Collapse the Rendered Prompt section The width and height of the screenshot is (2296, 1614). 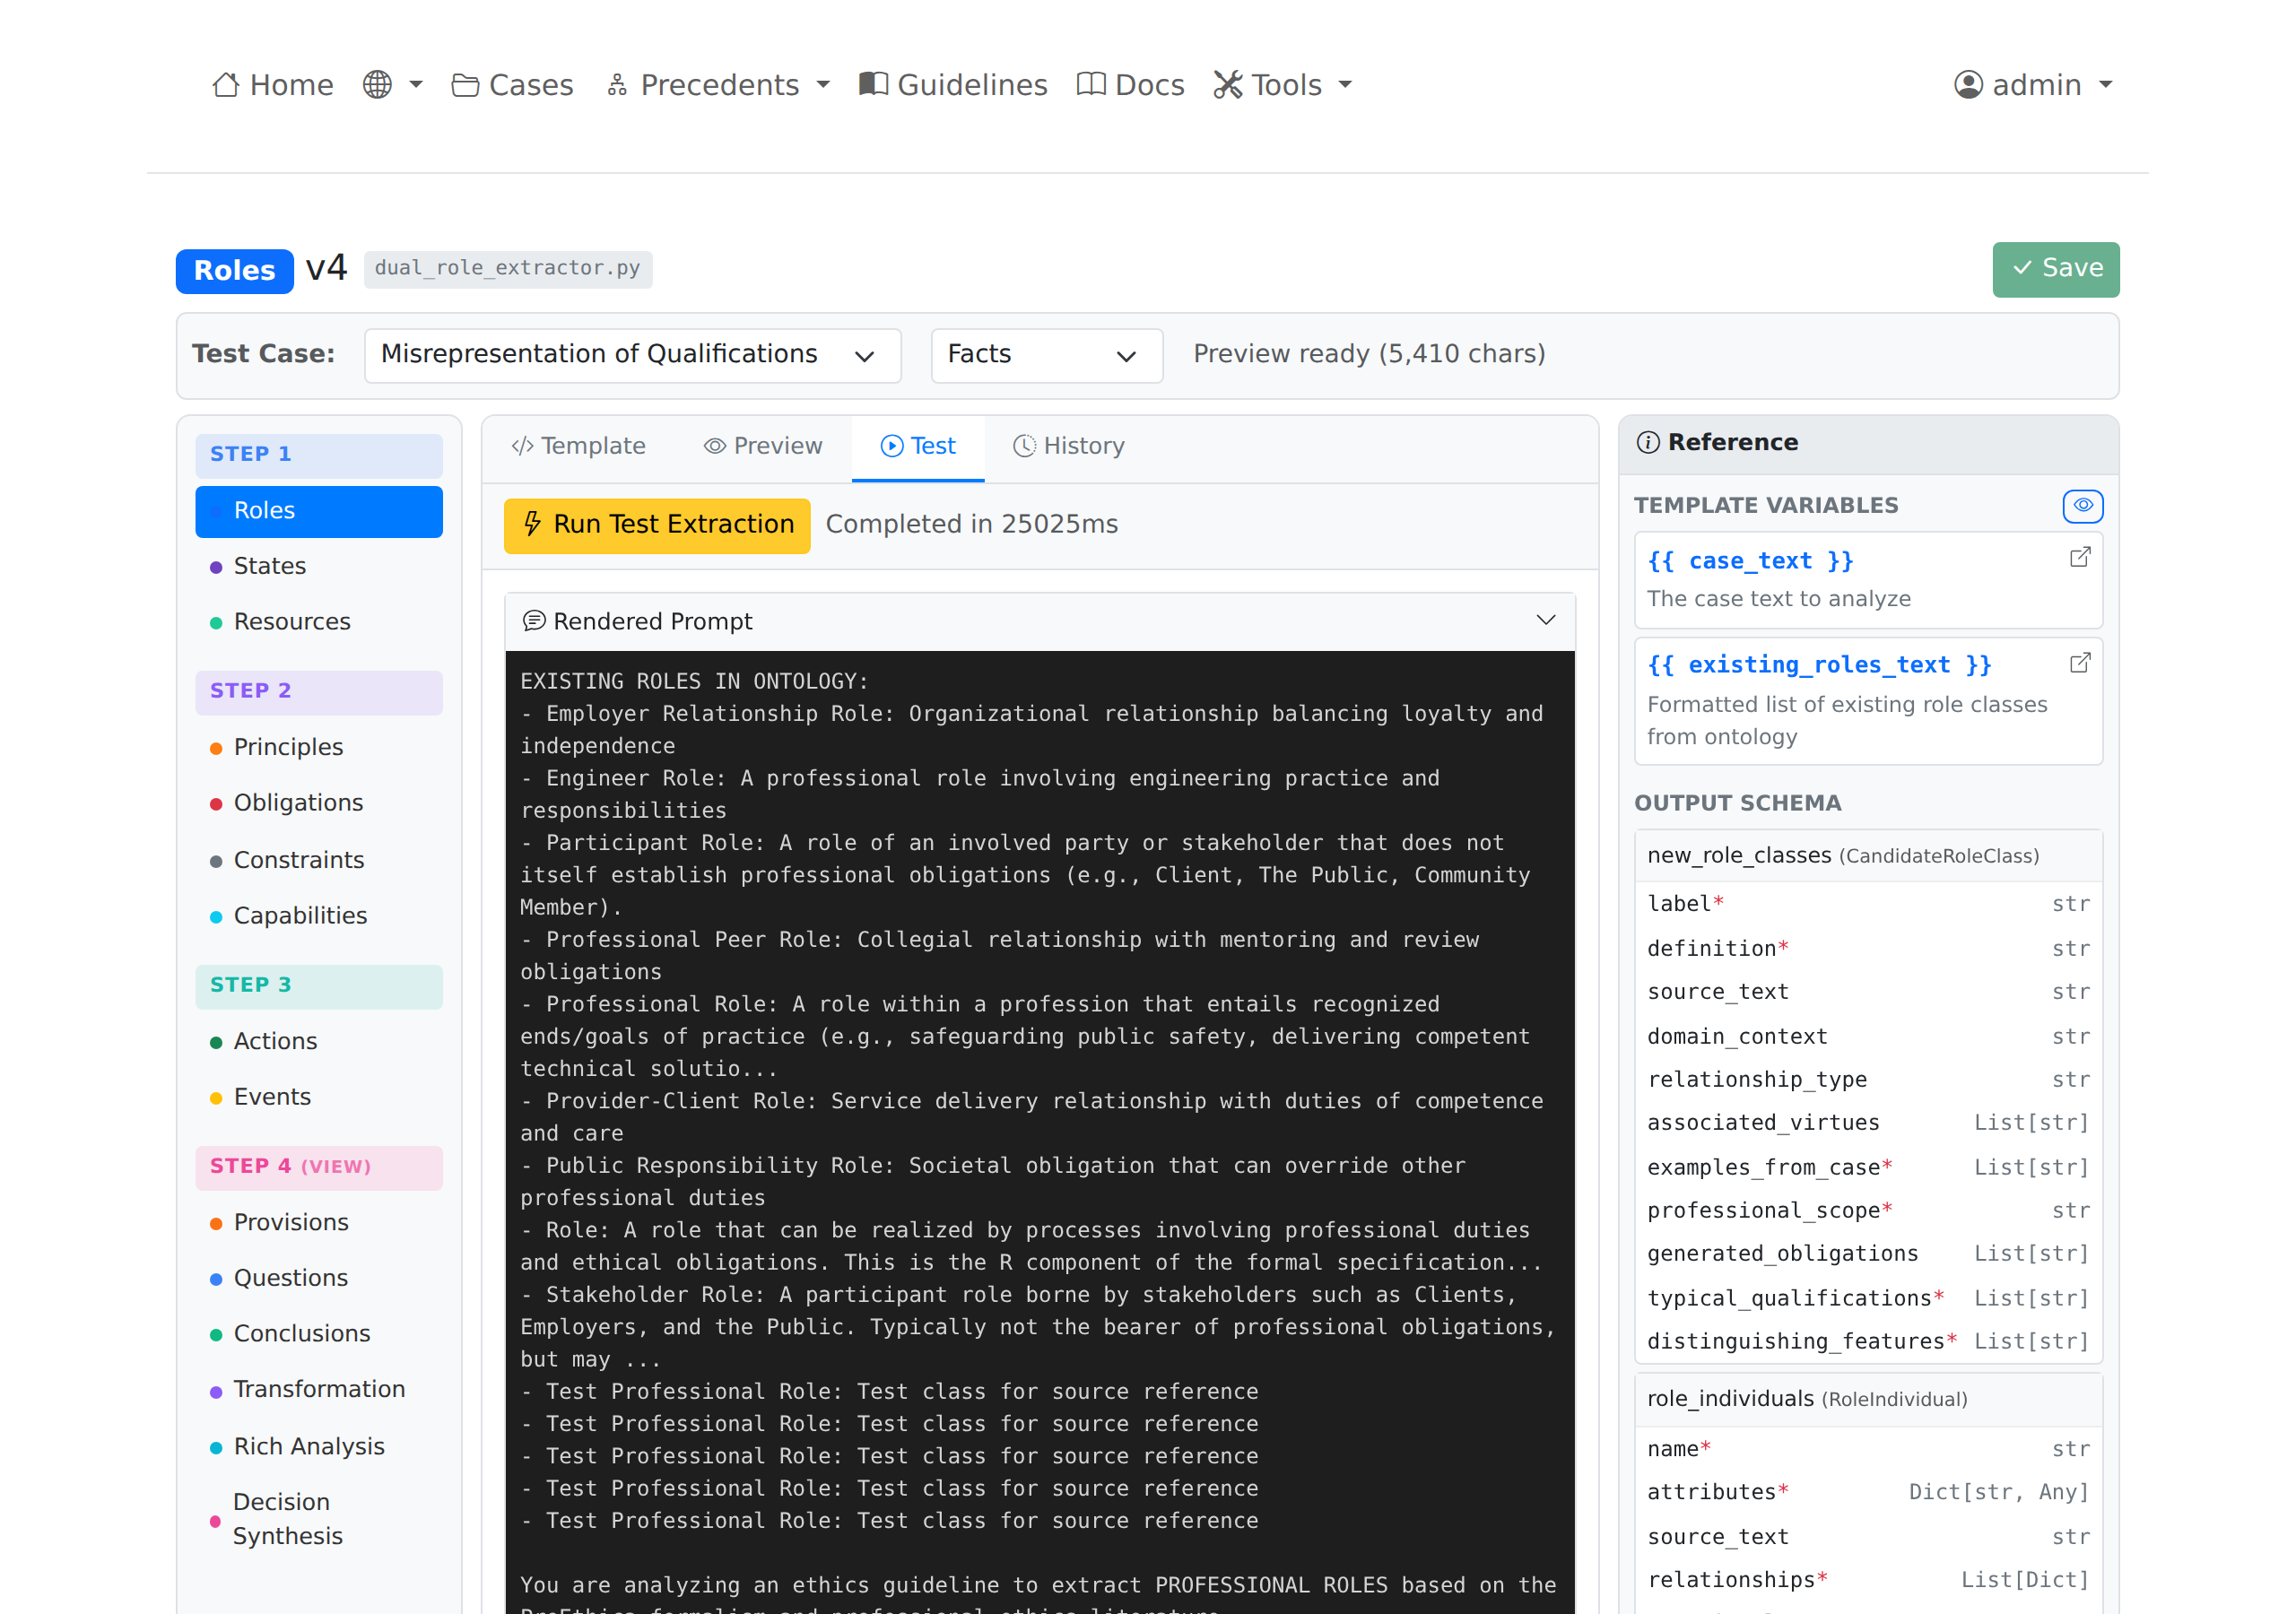tap(1546, 621)
